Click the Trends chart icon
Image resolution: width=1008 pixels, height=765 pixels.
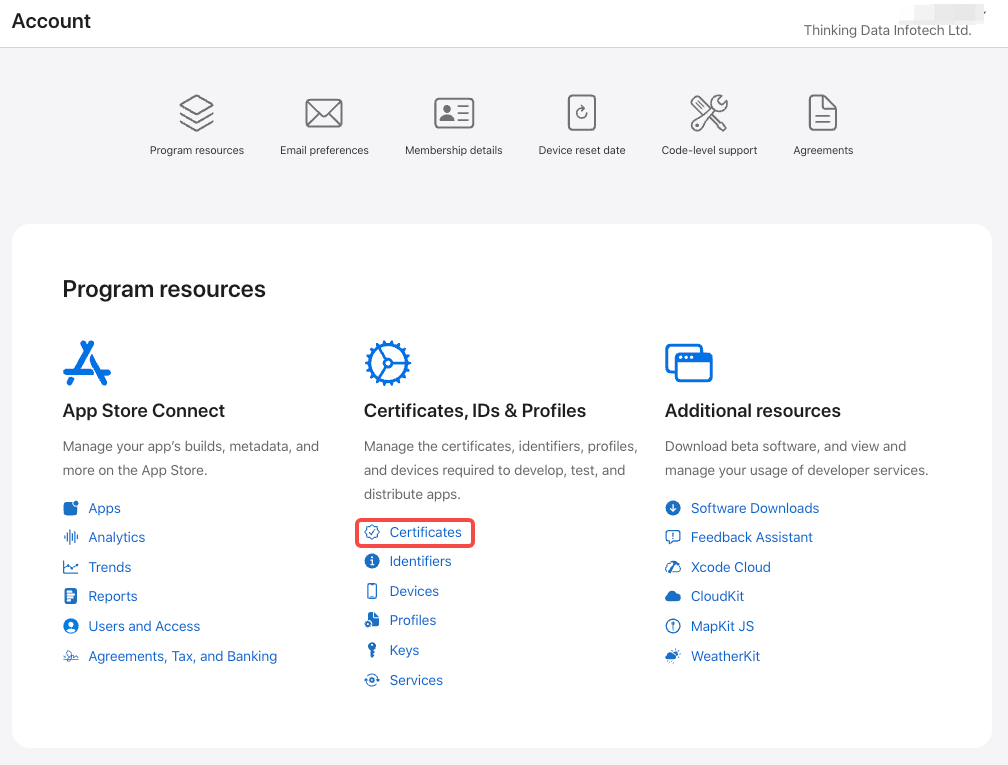point(71,567)
